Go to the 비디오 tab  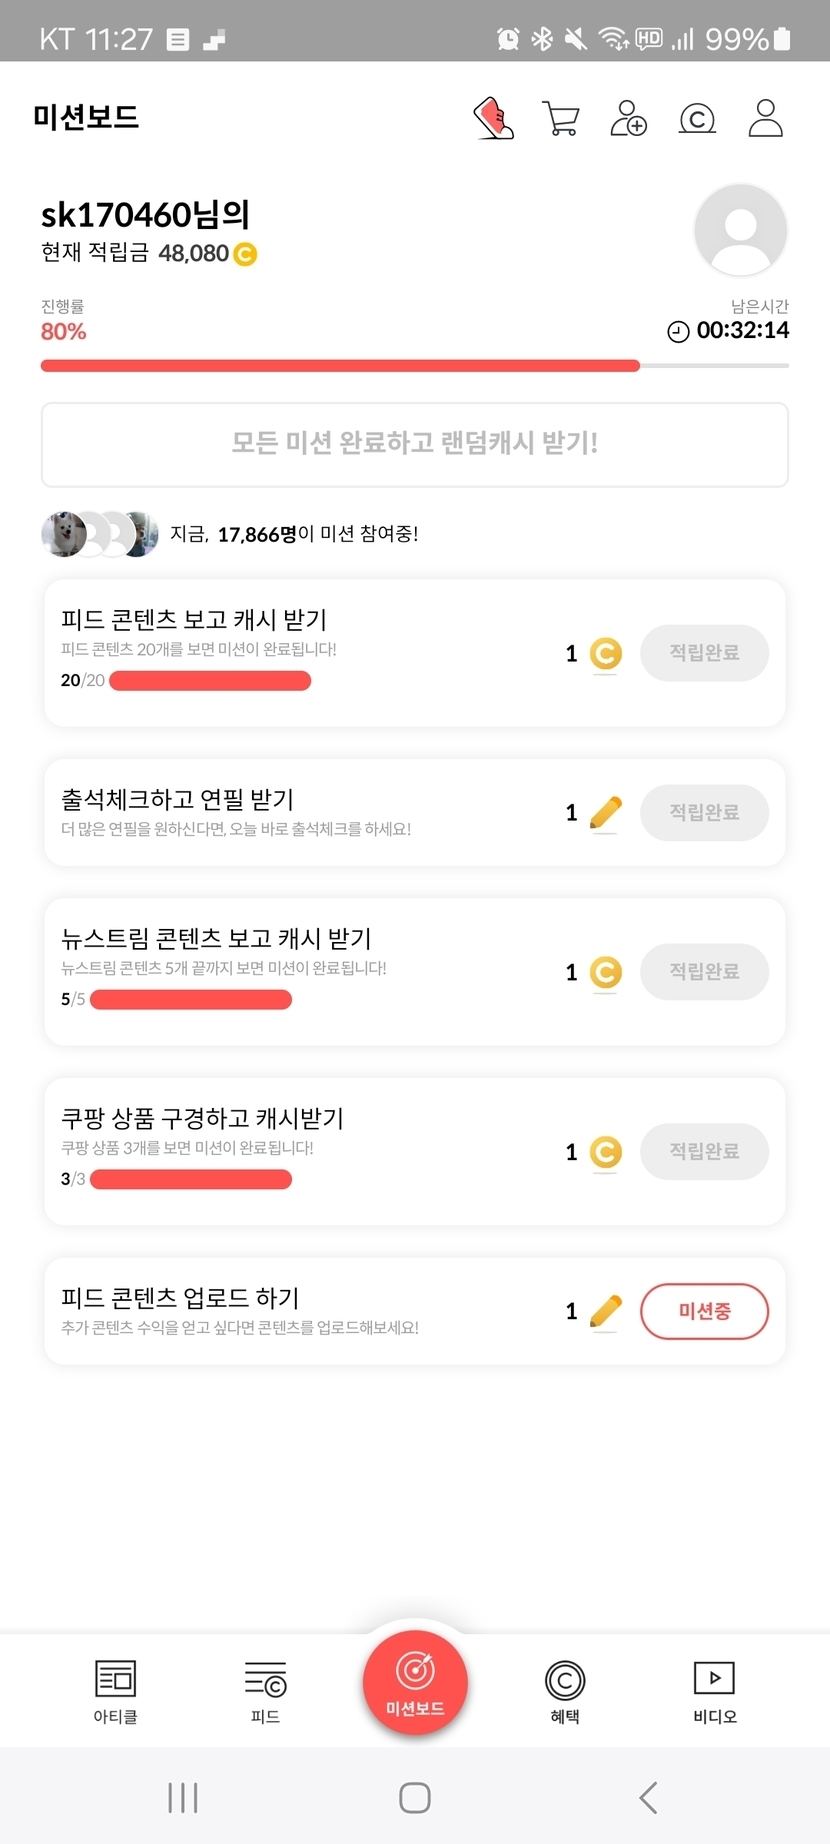pos(715,1691)
